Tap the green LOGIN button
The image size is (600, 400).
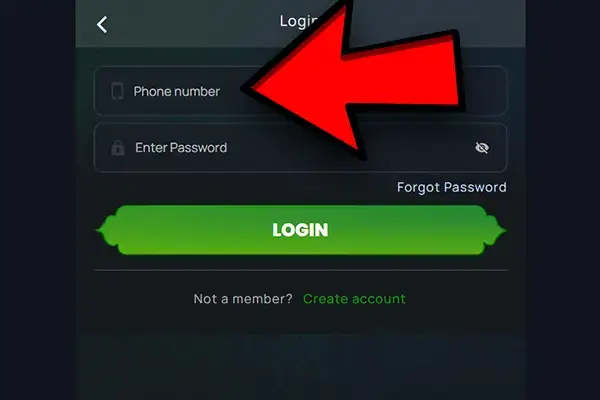[x=301, y=230]
